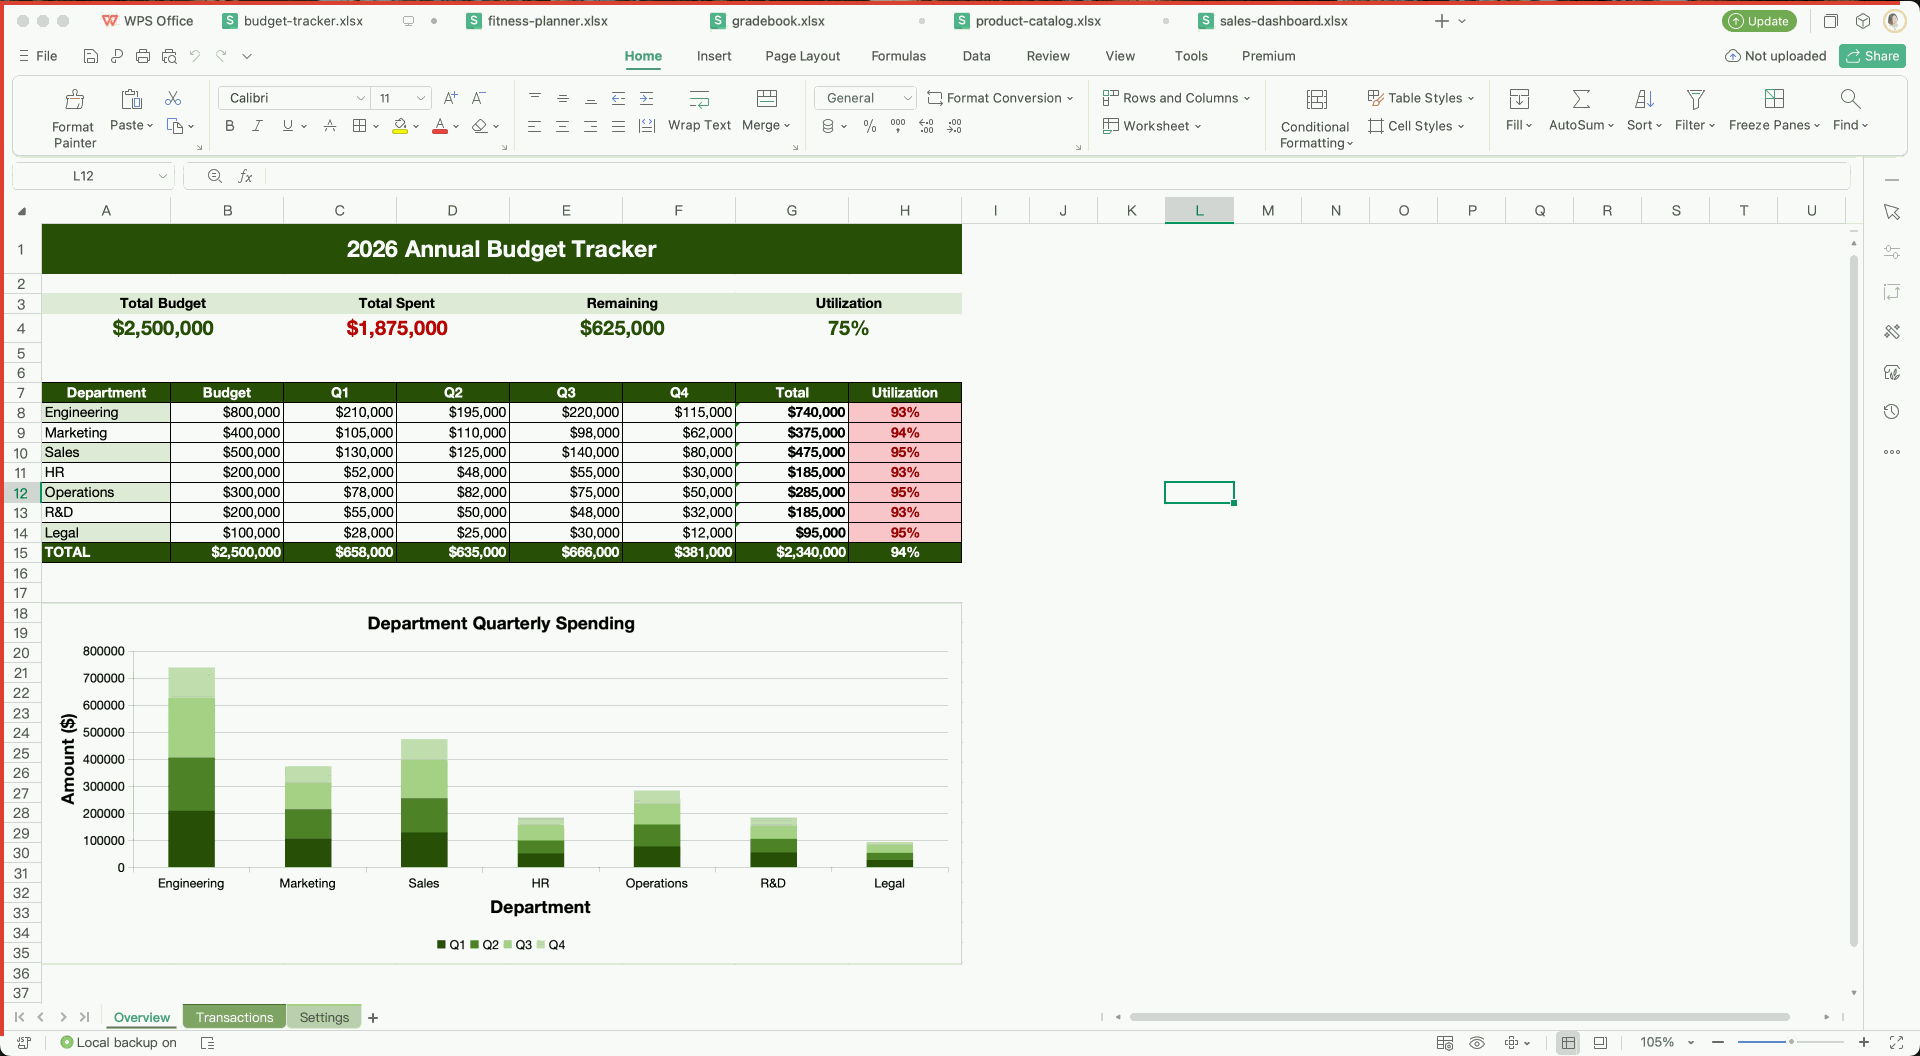The image size is (1920, 1056).
Task: Open the AutoSum function
Action: point(1579,110)
